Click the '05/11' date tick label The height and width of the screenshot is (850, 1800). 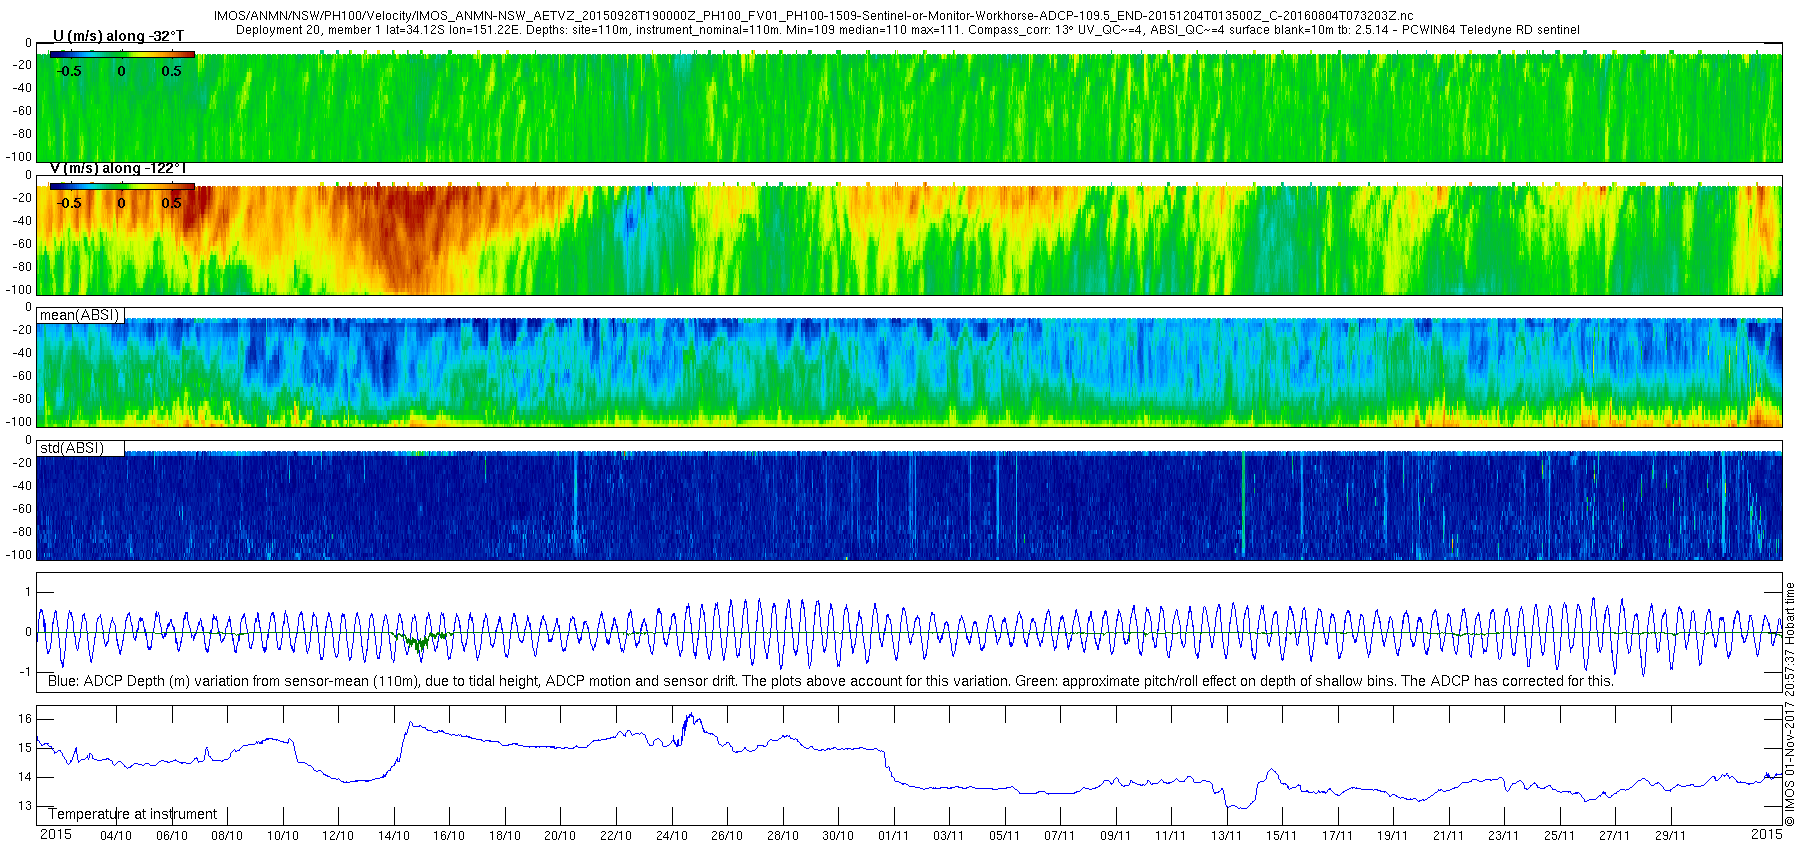1004,836
